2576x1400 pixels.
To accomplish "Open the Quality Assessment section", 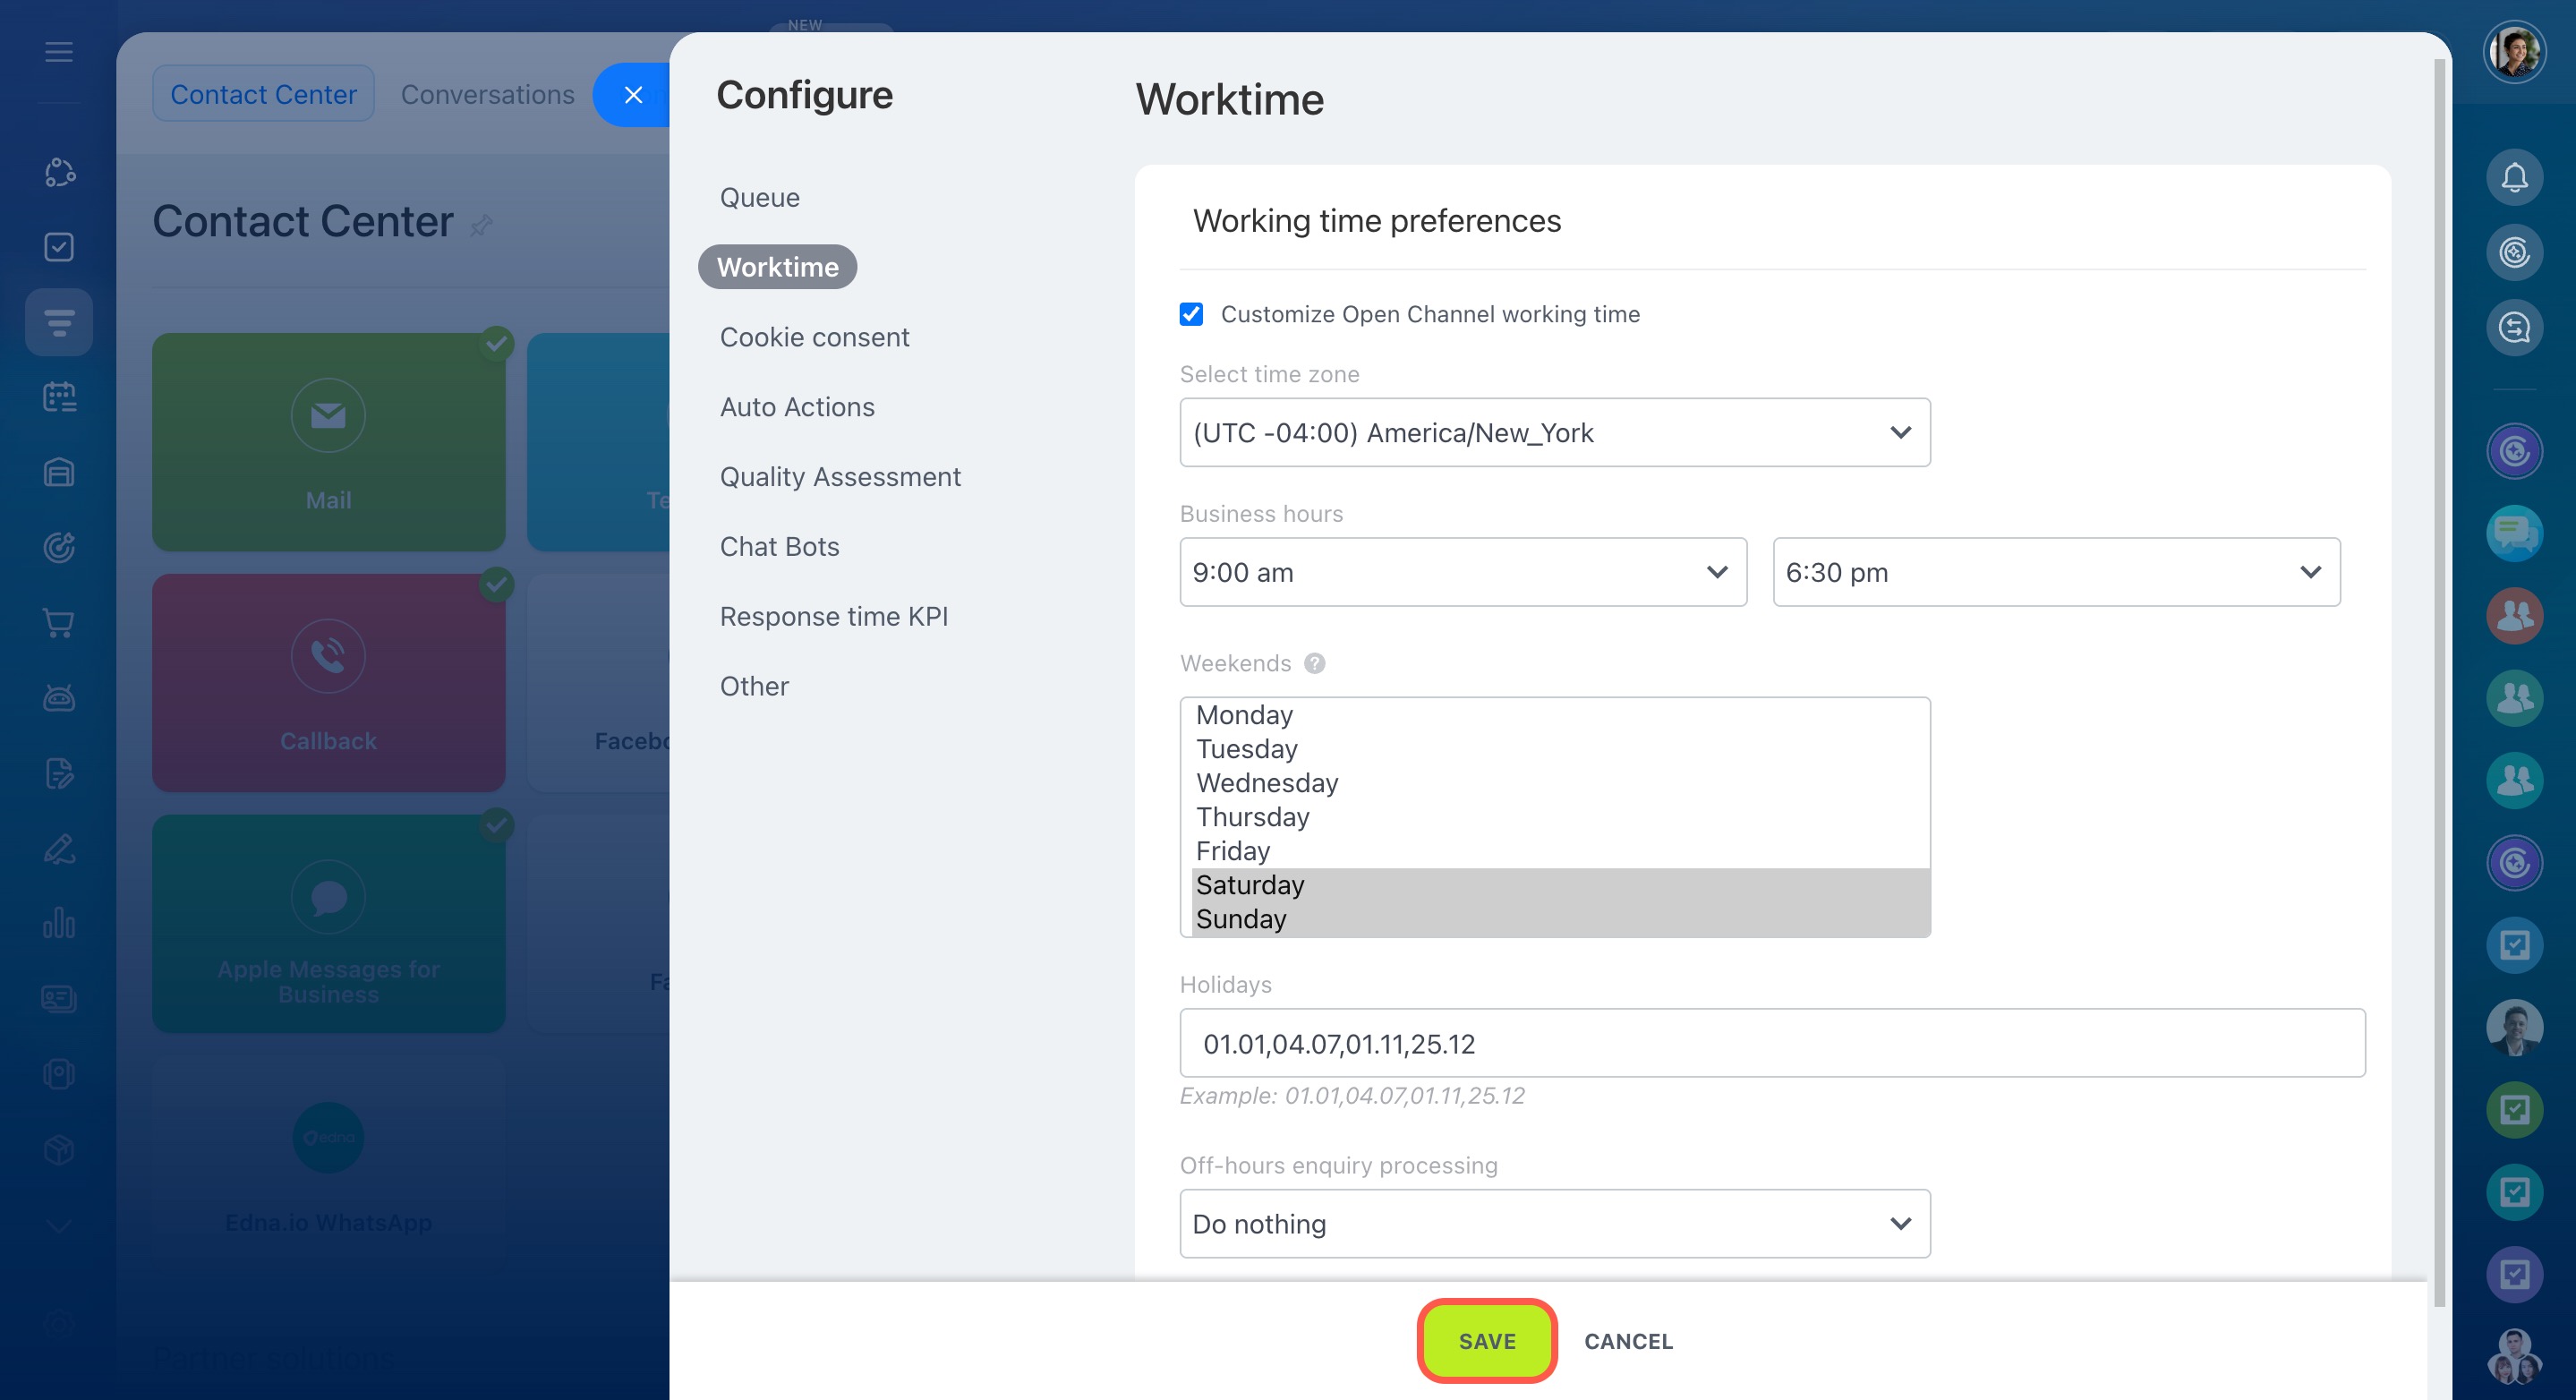I will 840,477.
